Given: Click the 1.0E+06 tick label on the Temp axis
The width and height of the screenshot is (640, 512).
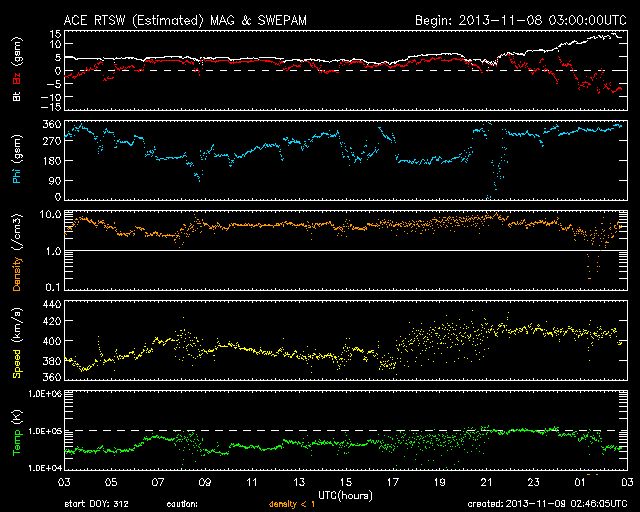Looking at the screenshot, I should tap(46, 394).
